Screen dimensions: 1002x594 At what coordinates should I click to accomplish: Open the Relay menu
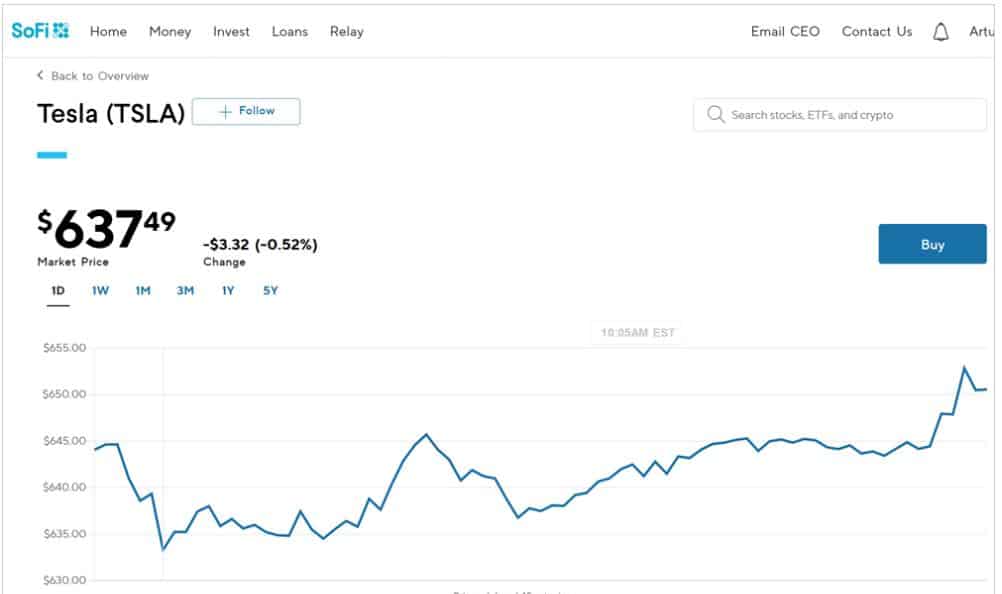click(x=347, y=31)
